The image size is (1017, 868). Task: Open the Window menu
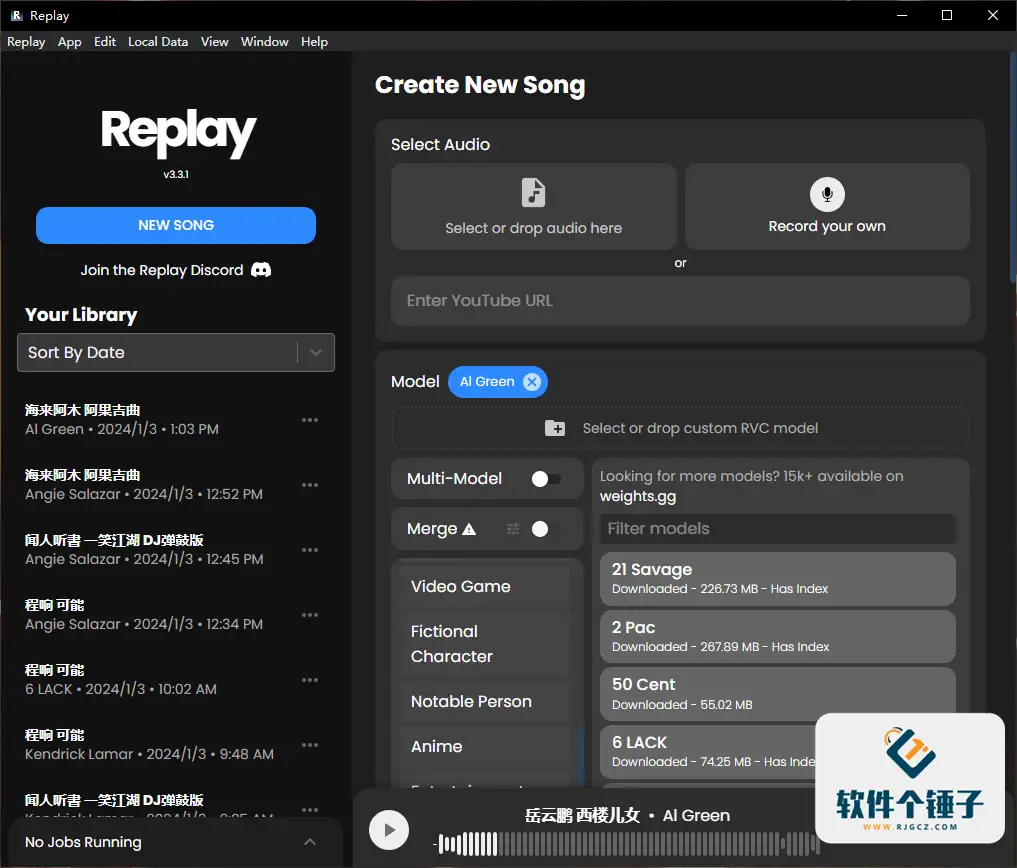(x=265, y=42)
